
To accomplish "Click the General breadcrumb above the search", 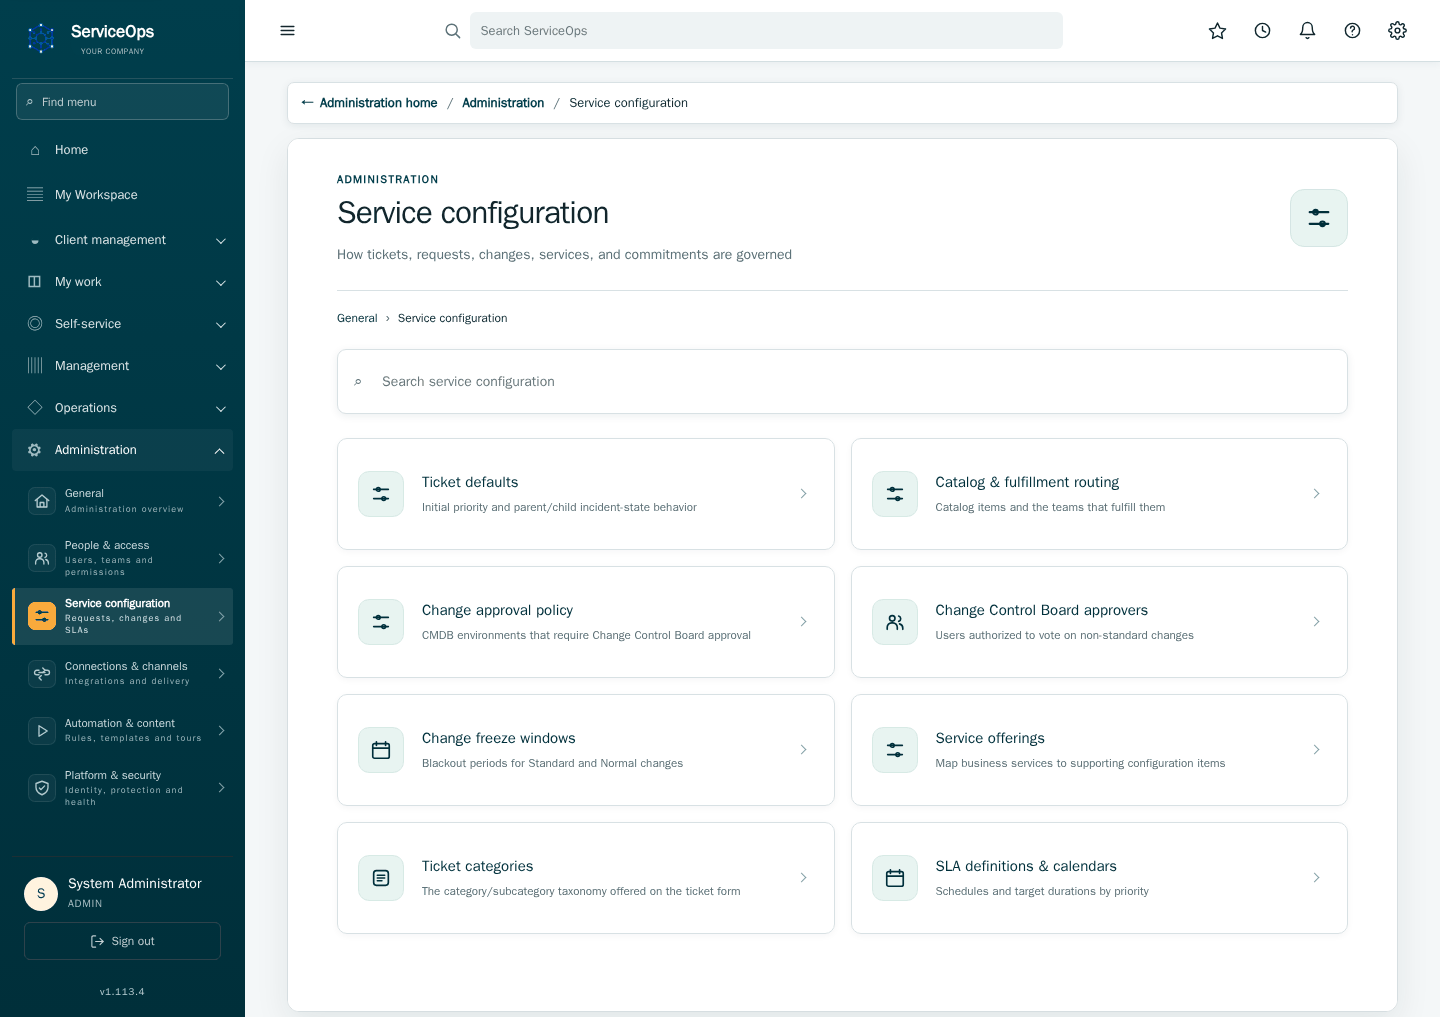I will point(357,318).
